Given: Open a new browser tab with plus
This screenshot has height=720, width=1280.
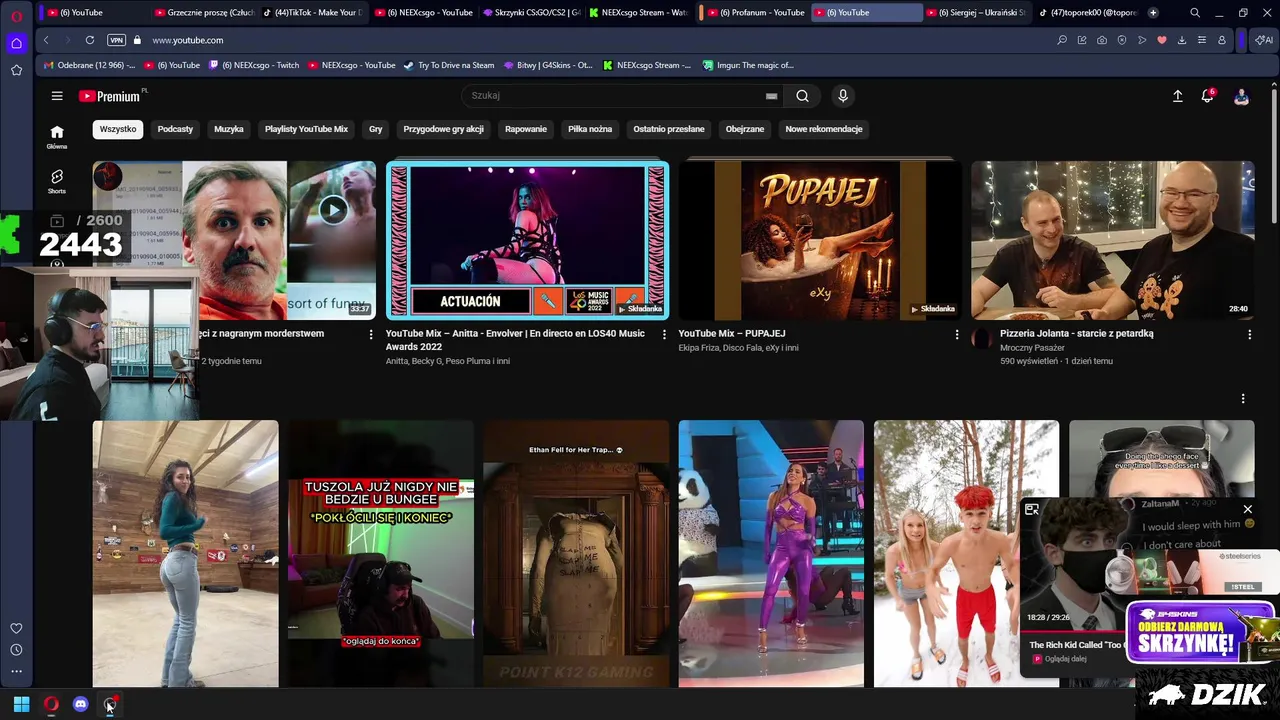Looking at the screenshot, I should tap(1153, 13).
